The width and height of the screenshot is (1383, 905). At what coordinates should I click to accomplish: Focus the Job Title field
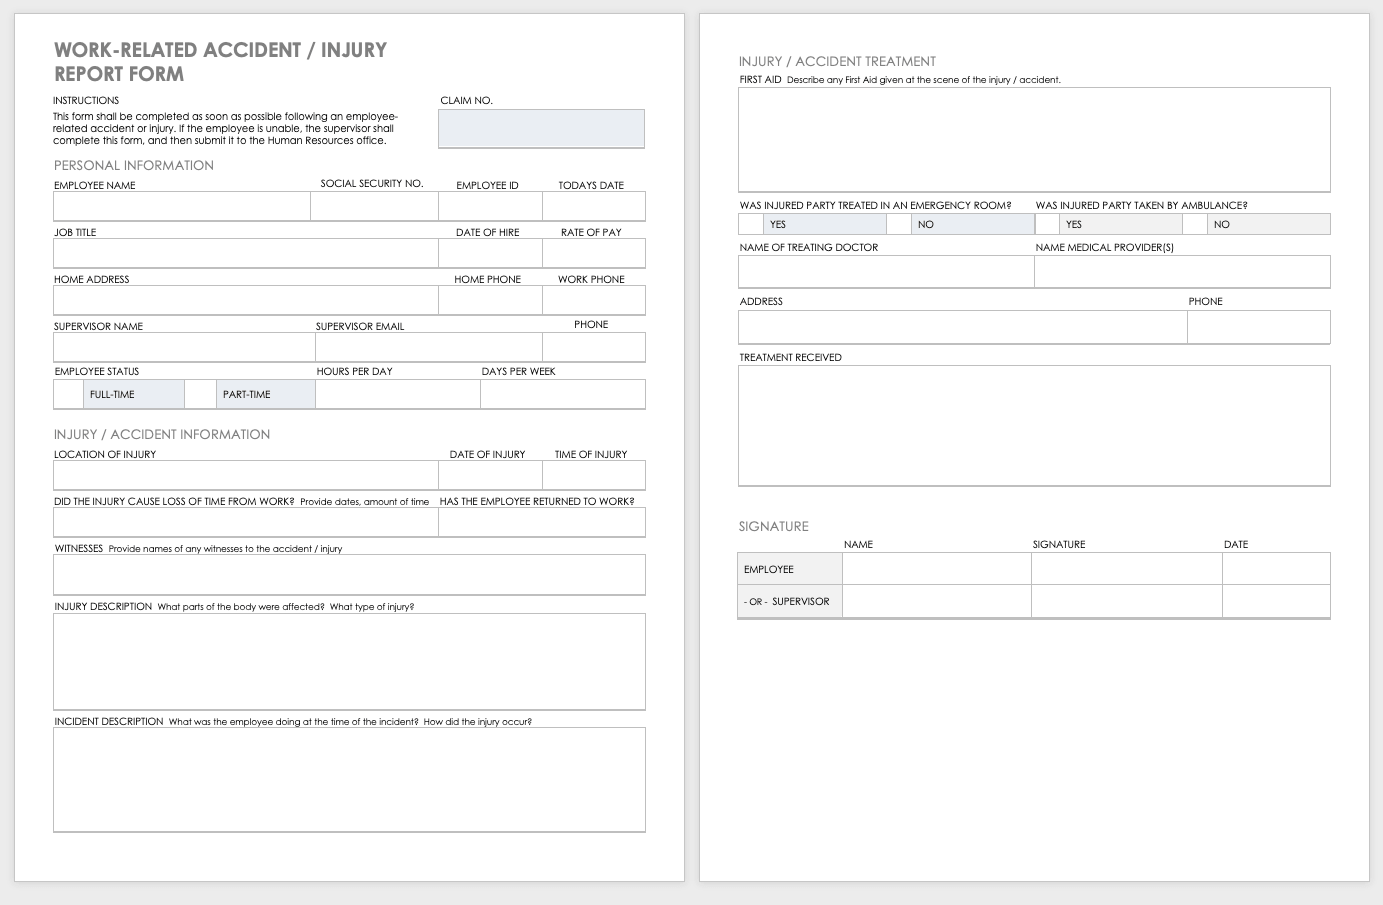(245, 254)
